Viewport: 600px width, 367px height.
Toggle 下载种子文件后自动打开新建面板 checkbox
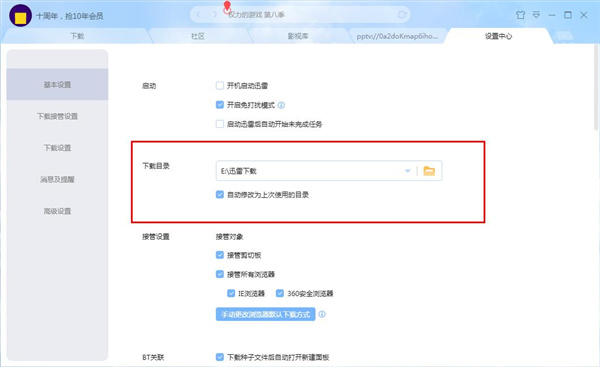220,357
